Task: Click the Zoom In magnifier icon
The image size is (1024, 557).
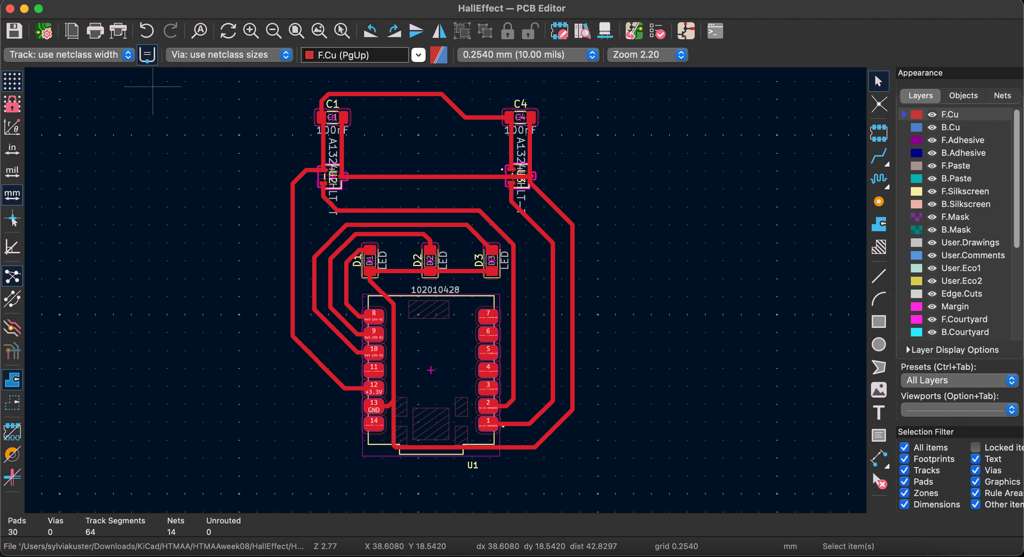Action: 251,31
